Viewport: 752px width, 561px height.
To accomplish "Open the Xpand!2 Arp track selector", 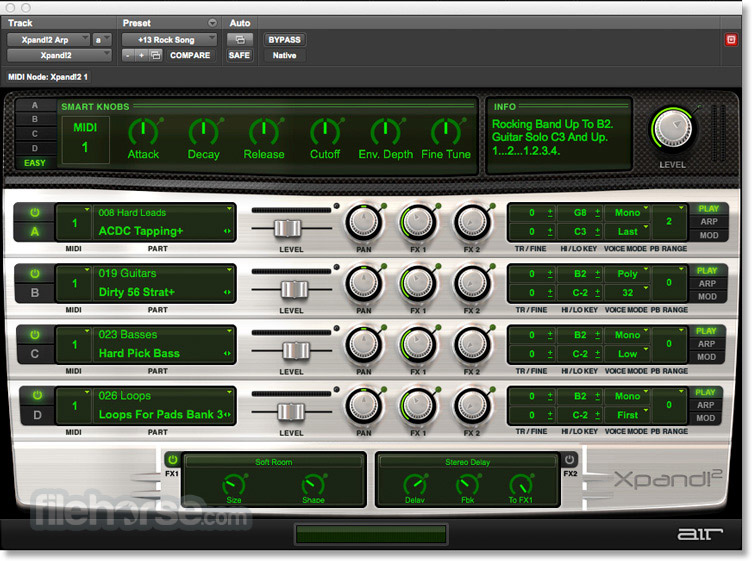I will pos(48,40).
